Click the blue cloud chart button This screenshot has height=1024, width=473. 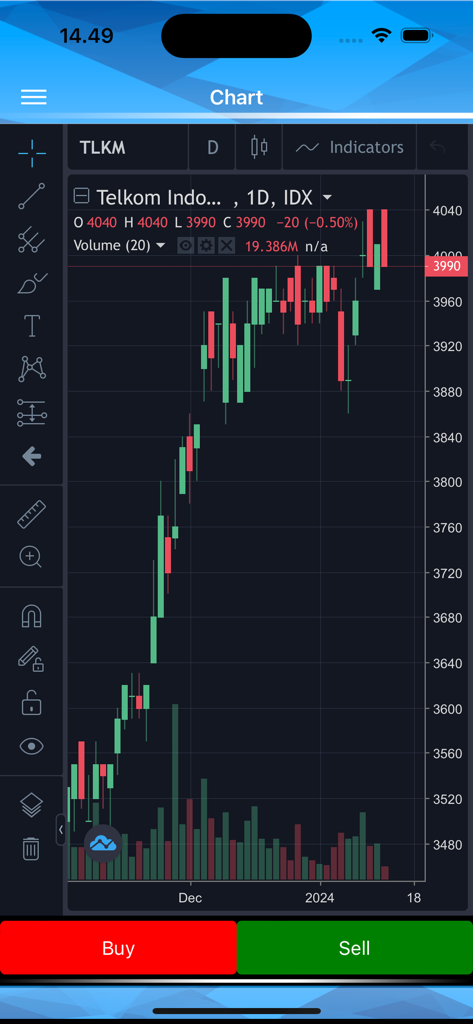coord(103,844)
